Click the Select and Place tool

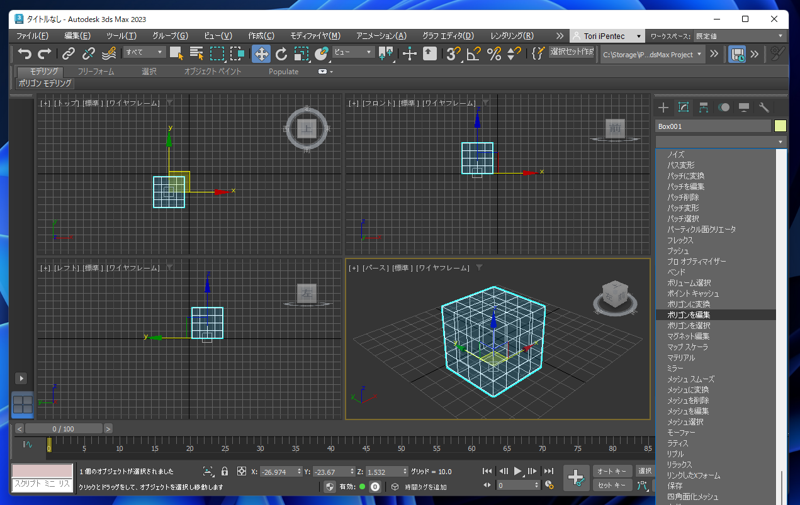[321, 54]
